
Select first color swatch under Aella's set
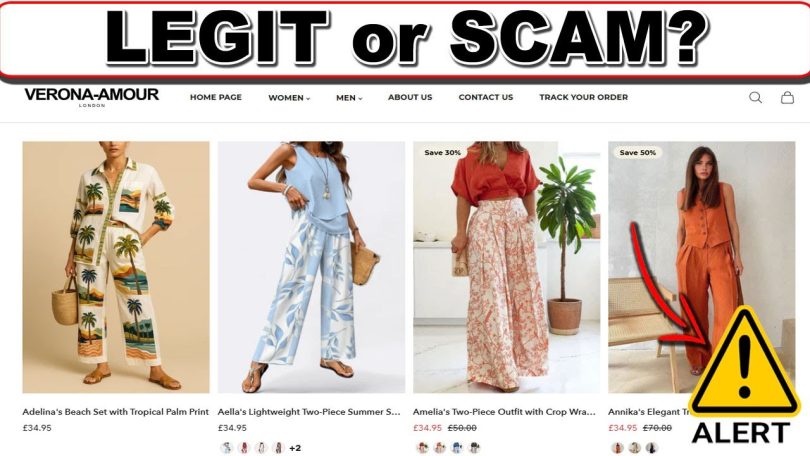pos(226,448)
